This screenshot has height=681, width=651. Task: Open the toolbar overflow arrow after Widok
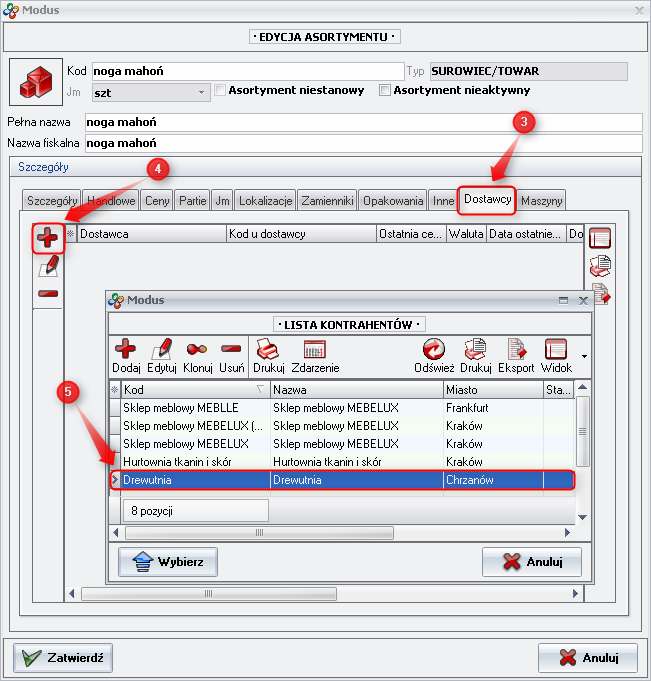click(585, 357)
